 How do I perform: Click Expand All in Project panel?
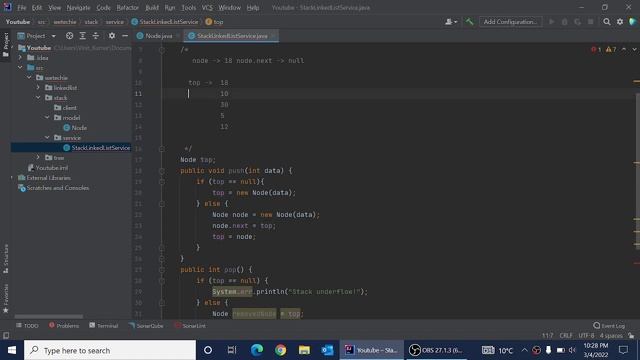pos(82,36)
